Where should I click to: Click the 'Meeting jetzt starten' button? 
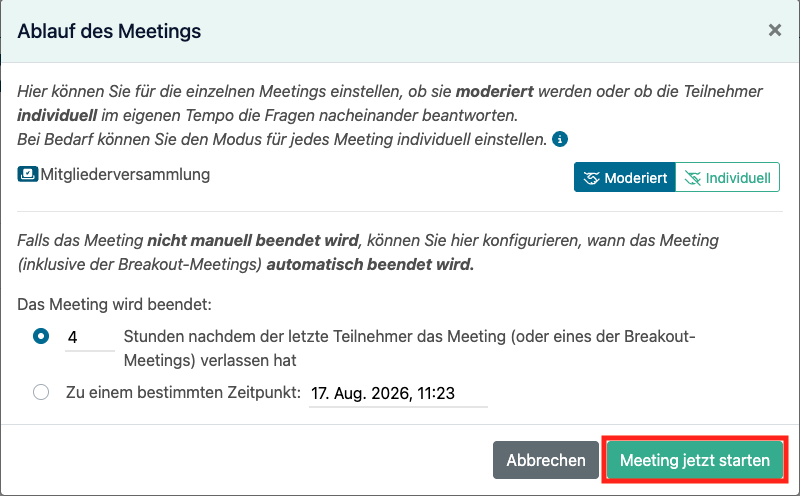[x=694, y=460]
